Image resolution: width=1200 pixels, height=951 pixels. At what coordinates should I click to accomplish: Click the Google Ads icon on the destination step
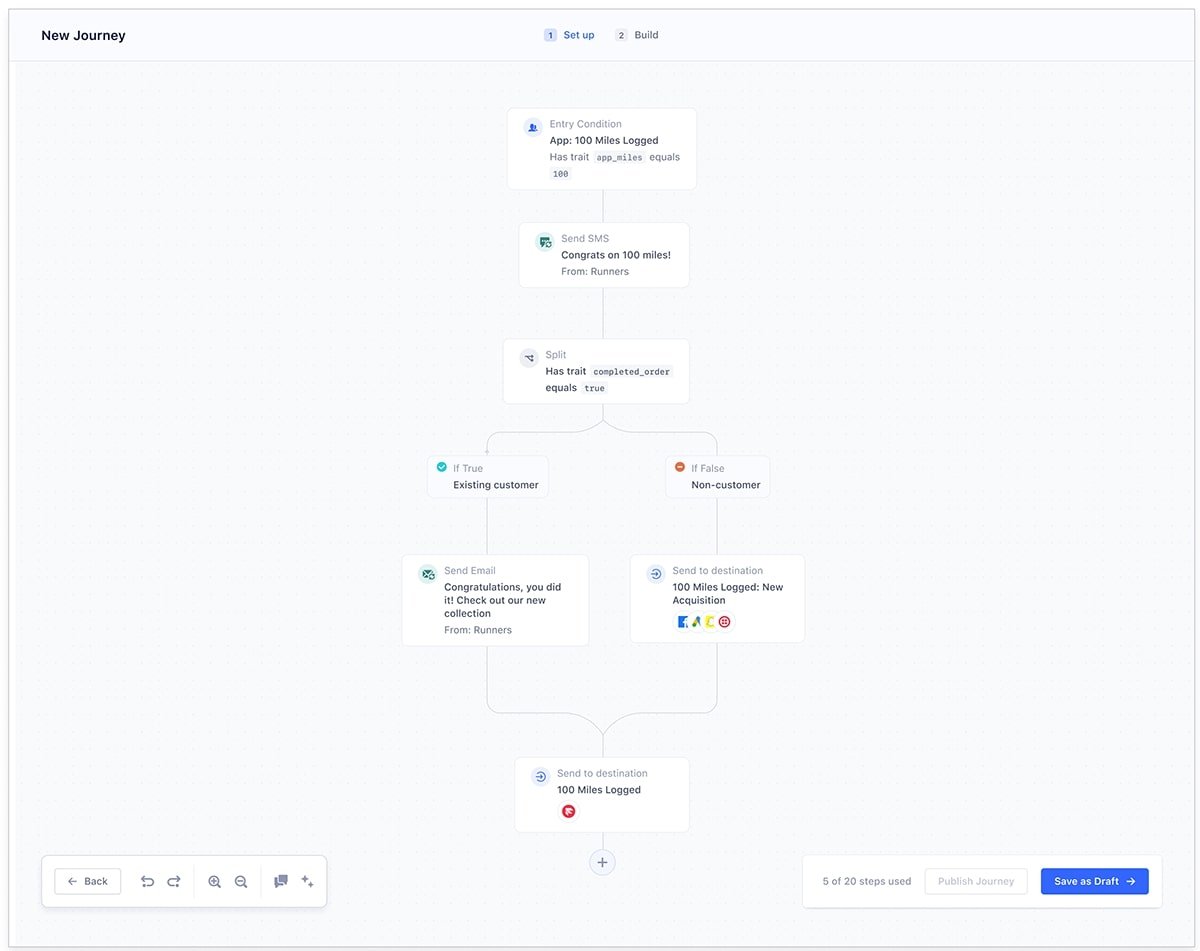click(x=696, y=621)
